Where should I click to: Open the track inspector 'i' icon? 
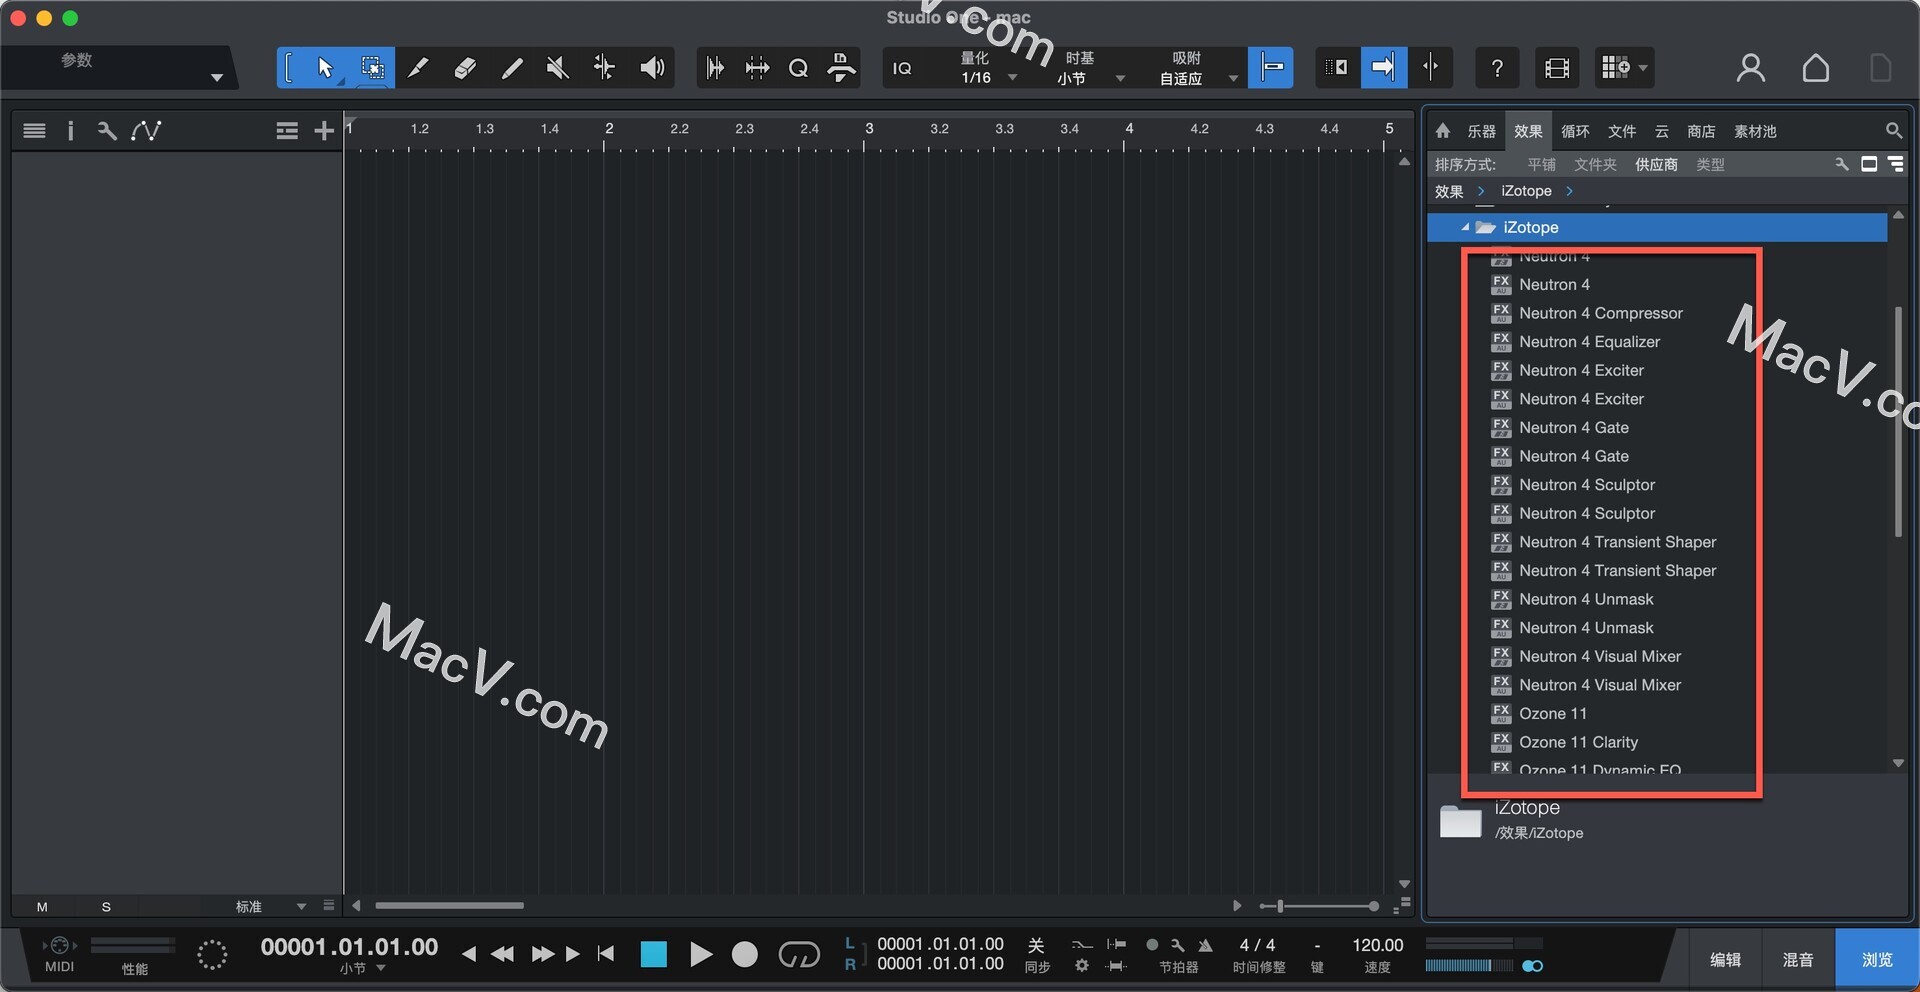point(70,131)
